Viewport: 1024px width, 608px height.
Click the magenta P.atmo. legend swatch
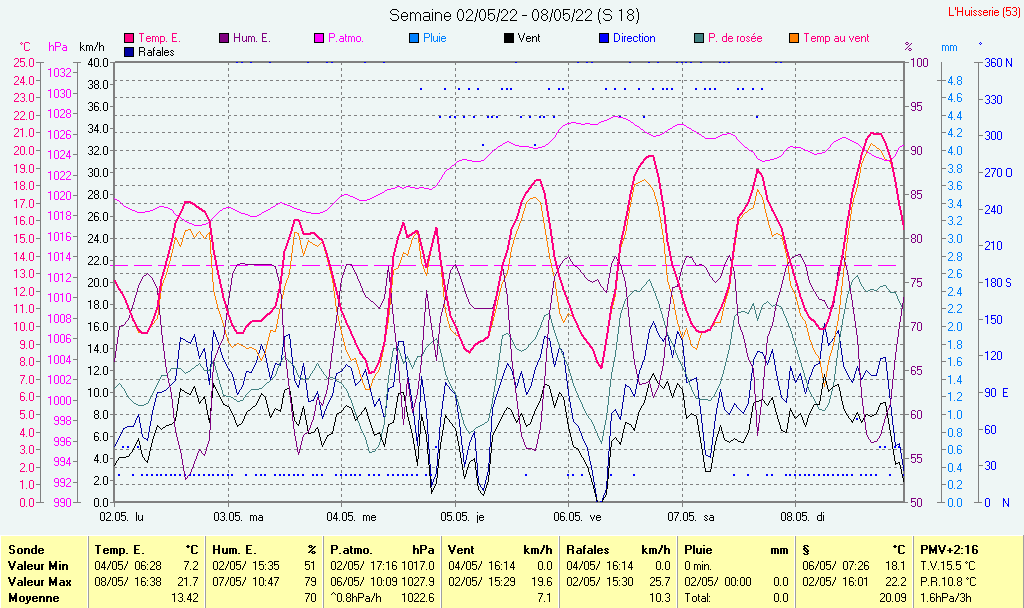(319, 39)
